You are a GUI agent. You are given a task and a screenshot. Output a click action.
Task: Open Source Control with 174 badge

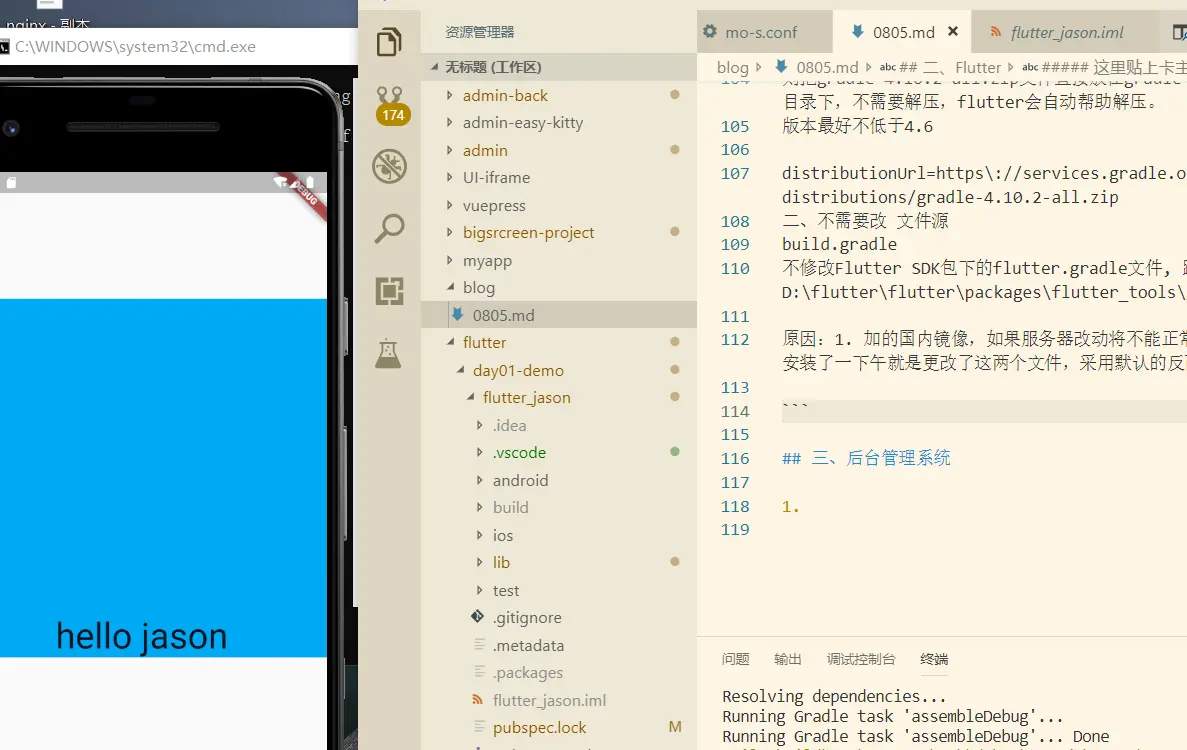(x=391, y=104)
